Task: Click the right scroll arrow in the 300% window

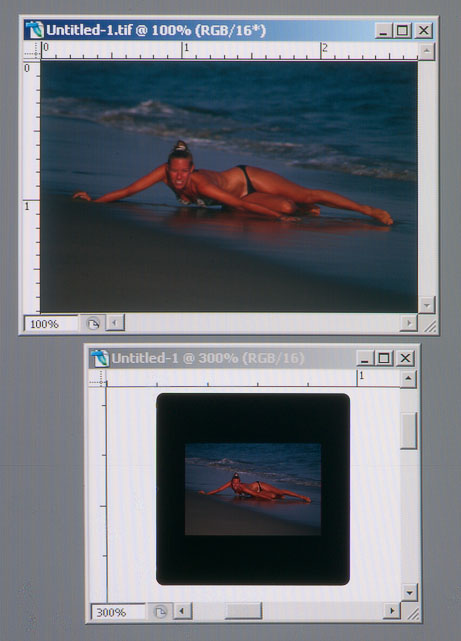Action: (392, 611)
